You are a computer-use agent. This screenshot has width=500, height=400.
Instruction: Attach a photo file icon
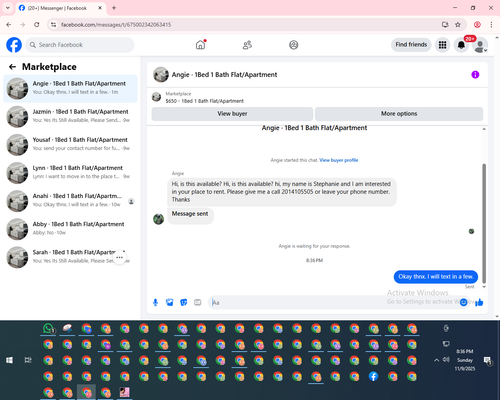pos(169,302)
